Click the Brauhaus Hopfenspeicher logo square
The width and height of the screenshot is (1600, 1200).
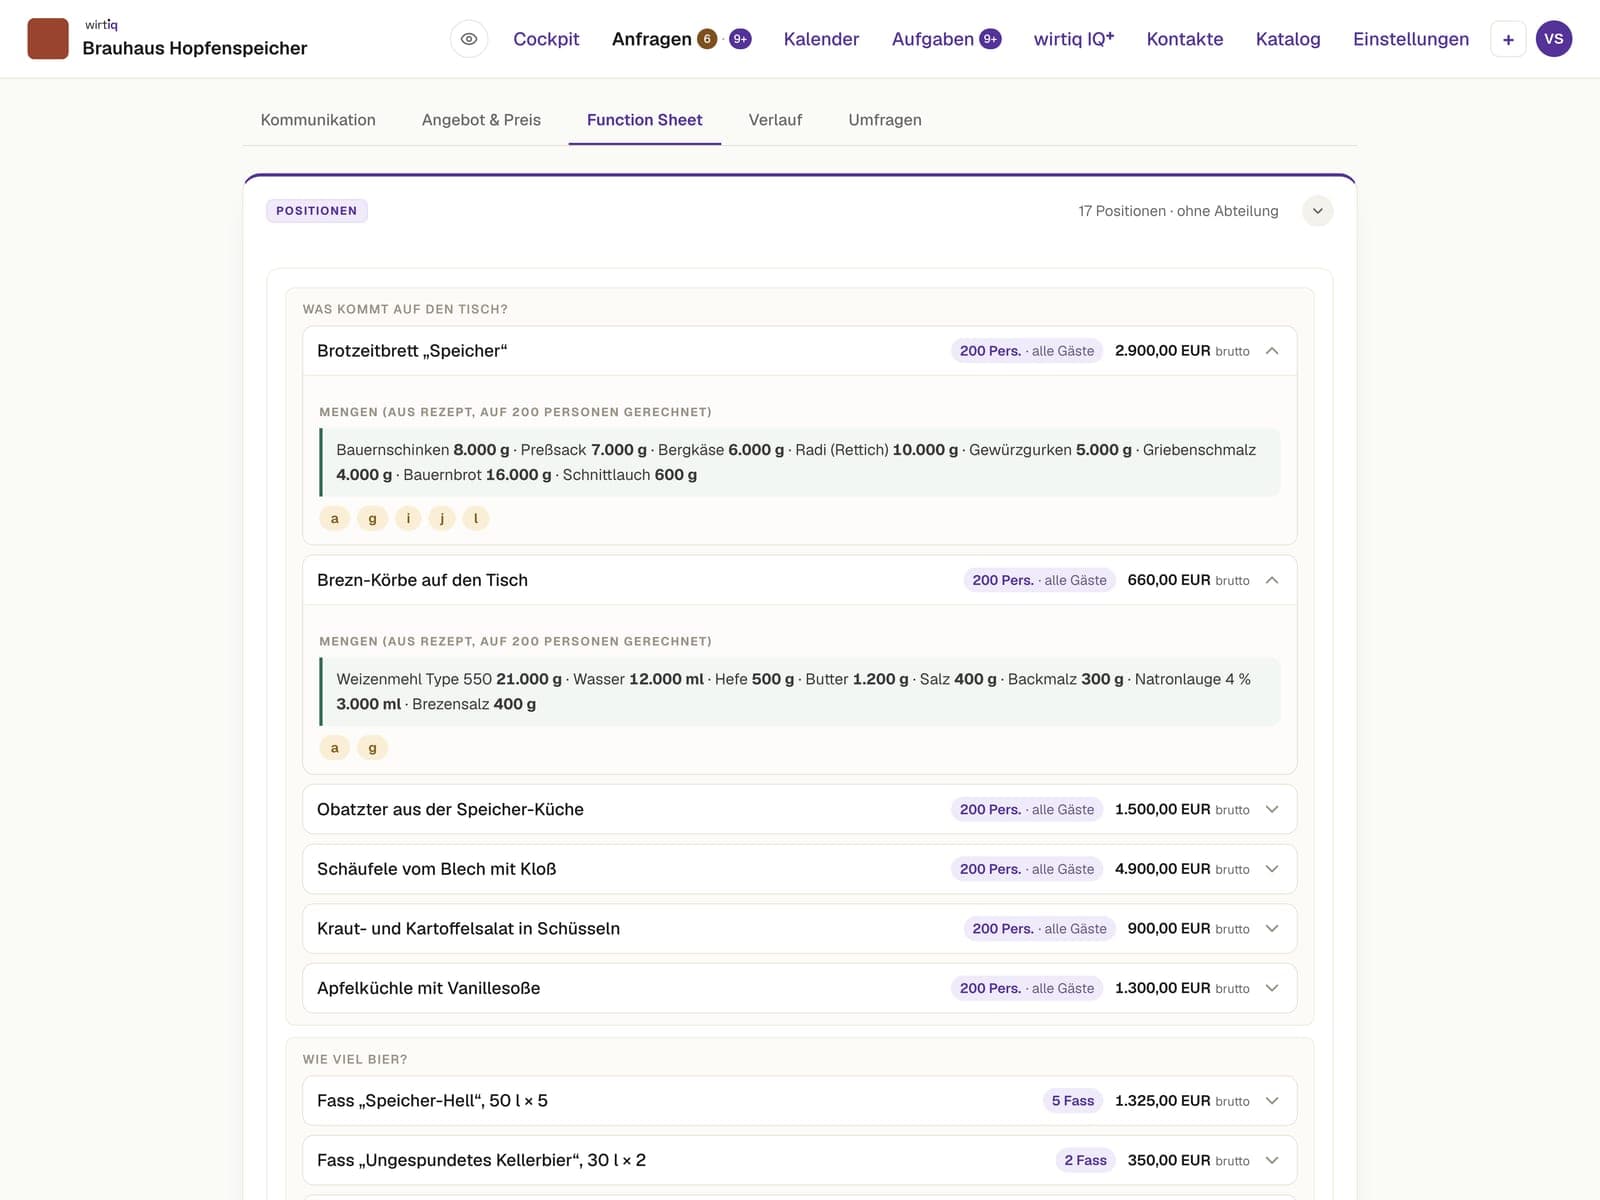pyautogui.click(x=48, y=39)
